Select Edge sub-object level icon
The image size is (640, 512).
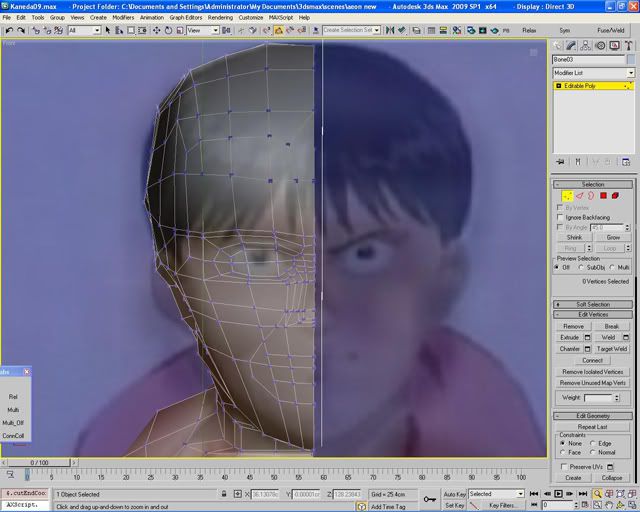(x=579, y=196)
